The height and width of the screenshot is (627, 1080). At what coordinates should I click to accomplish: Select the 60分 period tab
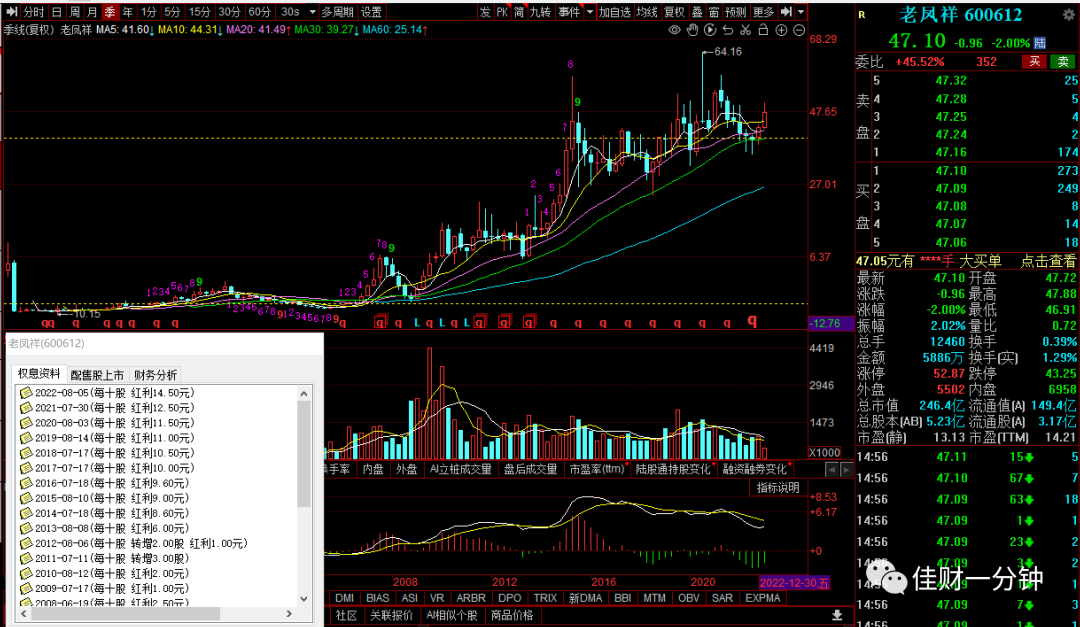point(260,12)
